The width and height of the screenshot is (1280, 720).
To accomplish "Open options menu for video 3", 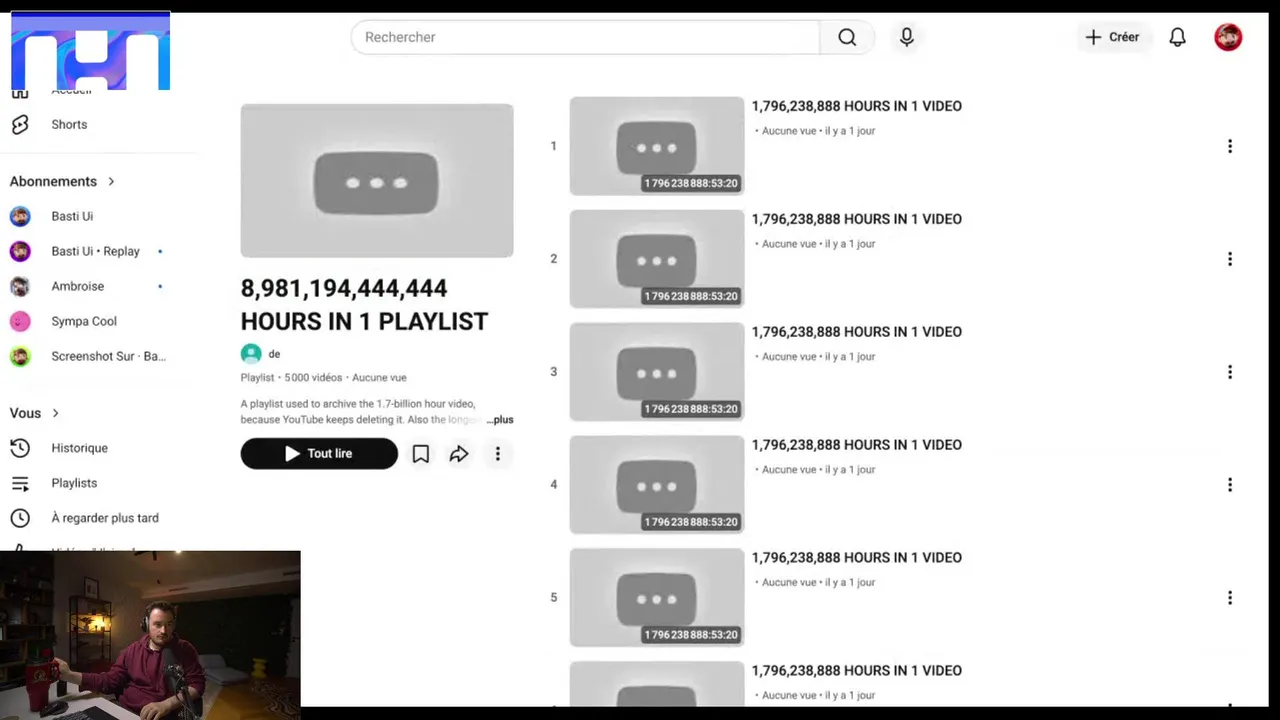I will pos(1229,372).
